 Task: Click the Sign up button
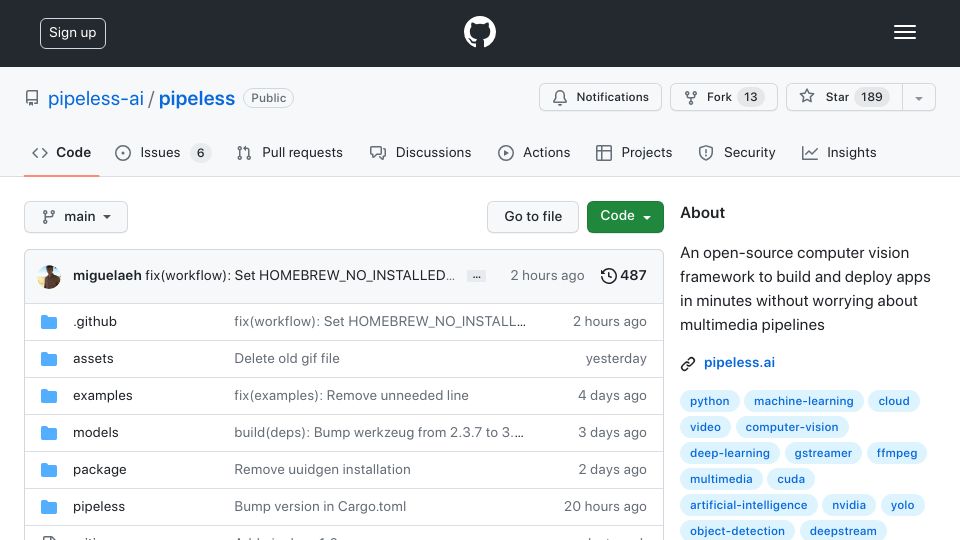point(73,33)
